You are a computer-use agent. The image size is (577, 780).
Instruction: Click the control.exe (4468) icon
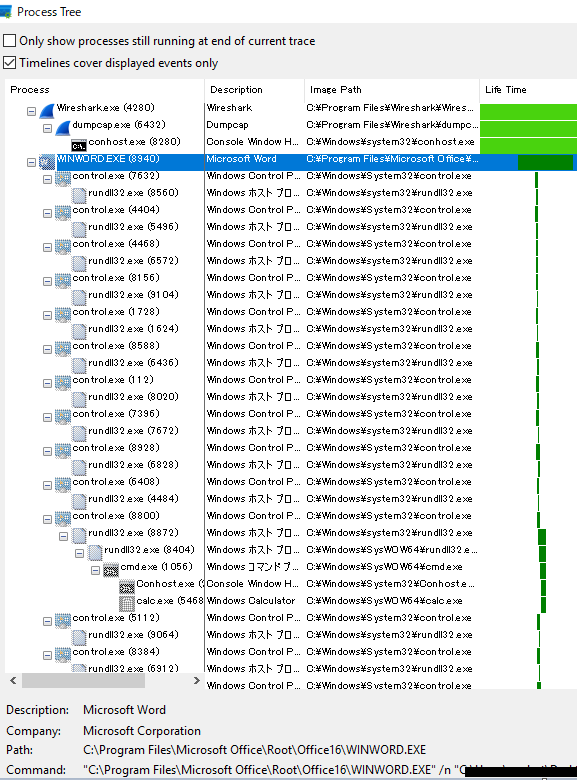63,247
